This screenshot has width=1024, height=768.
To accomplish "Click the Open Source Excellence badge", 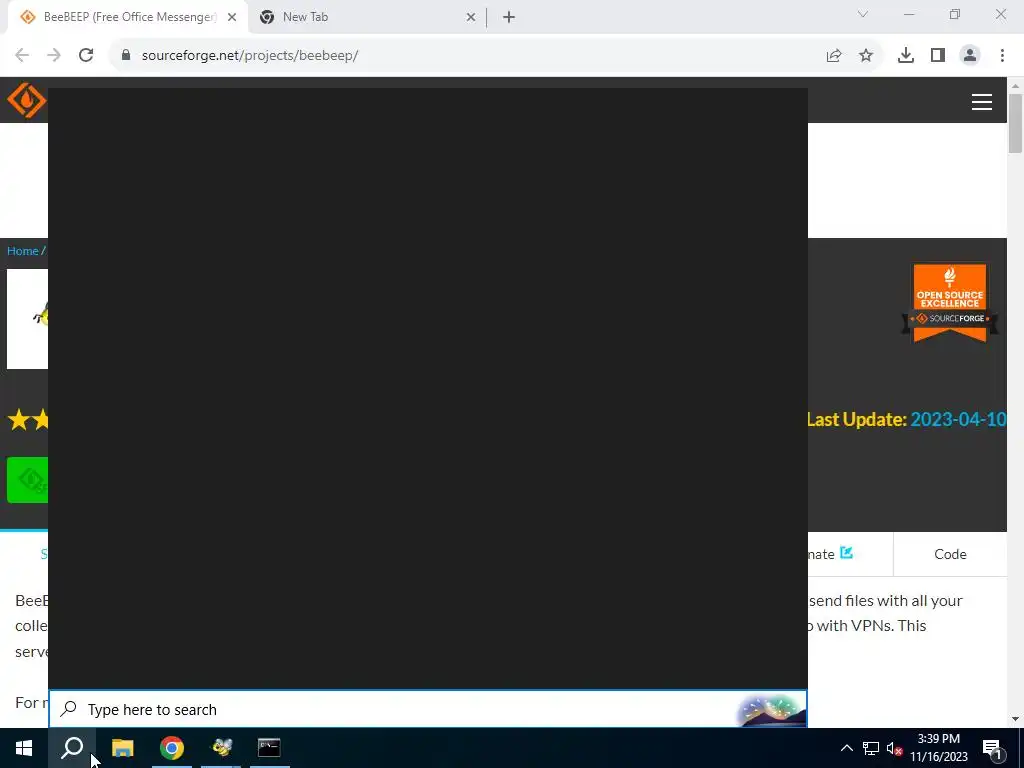I will pyautogui.click(x=950, y=303).
